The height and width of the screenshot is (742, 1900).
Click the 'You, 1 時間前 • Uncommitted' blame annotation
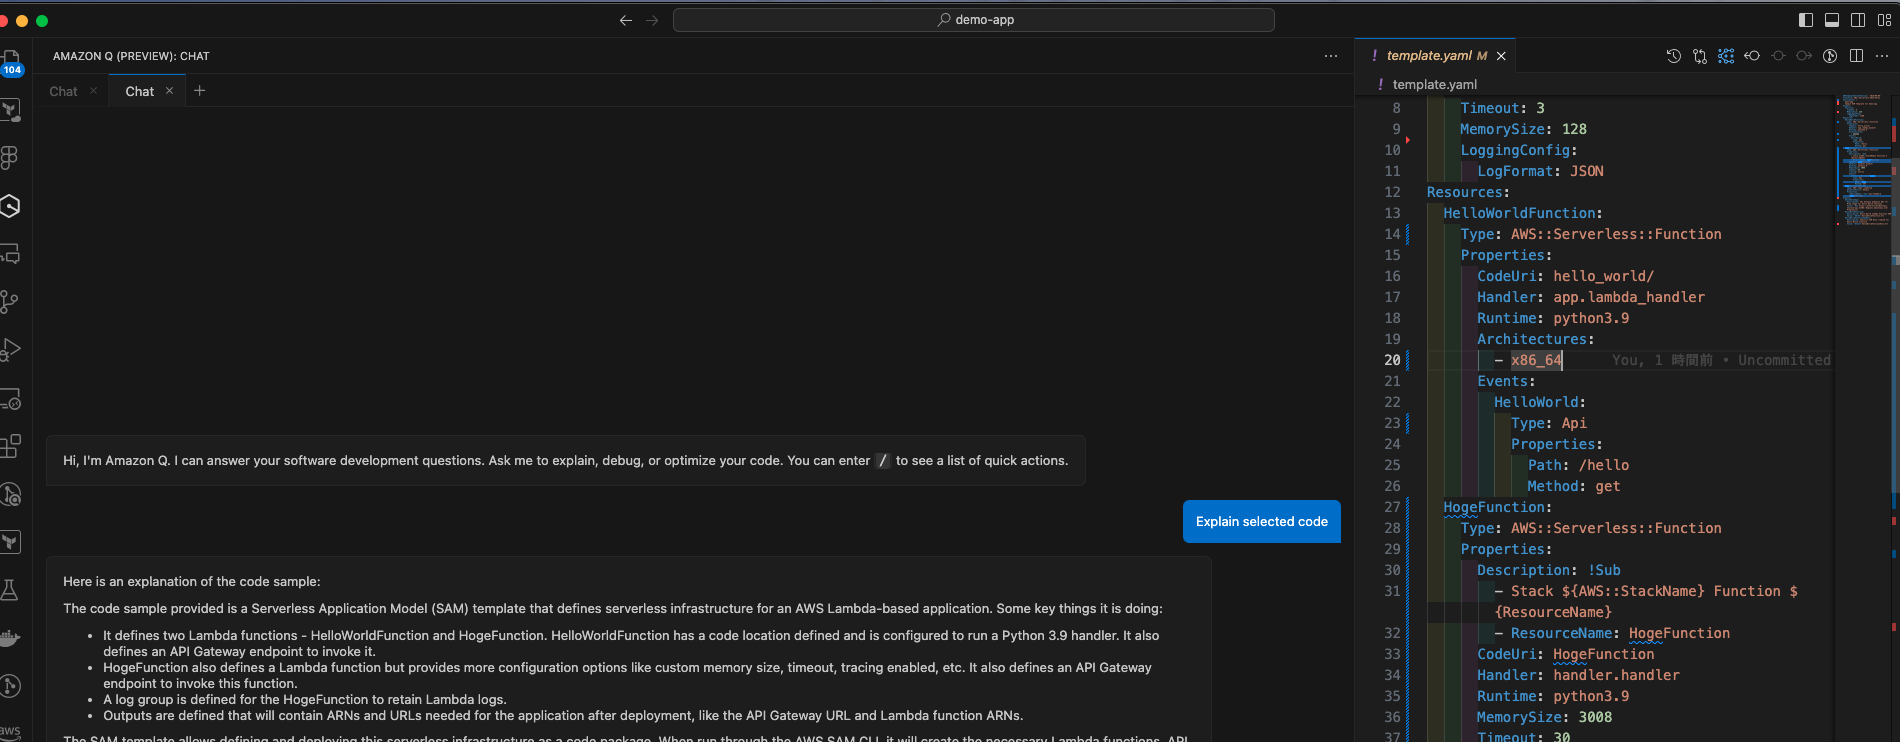click(1721, 360)
